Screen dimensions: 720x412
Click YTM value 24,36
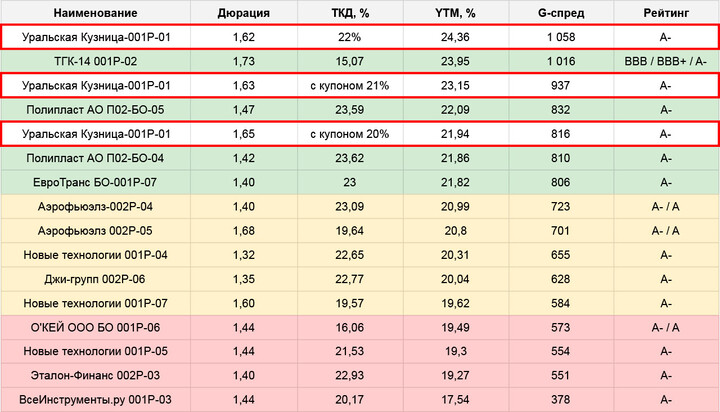pos(455,37)
